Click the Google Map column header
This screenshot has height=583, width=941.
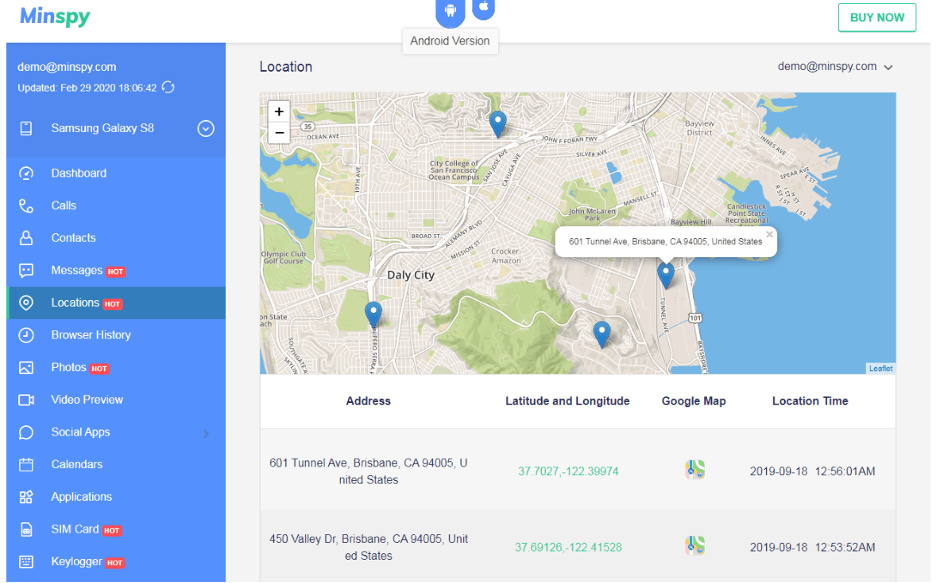tap(694, 401)
